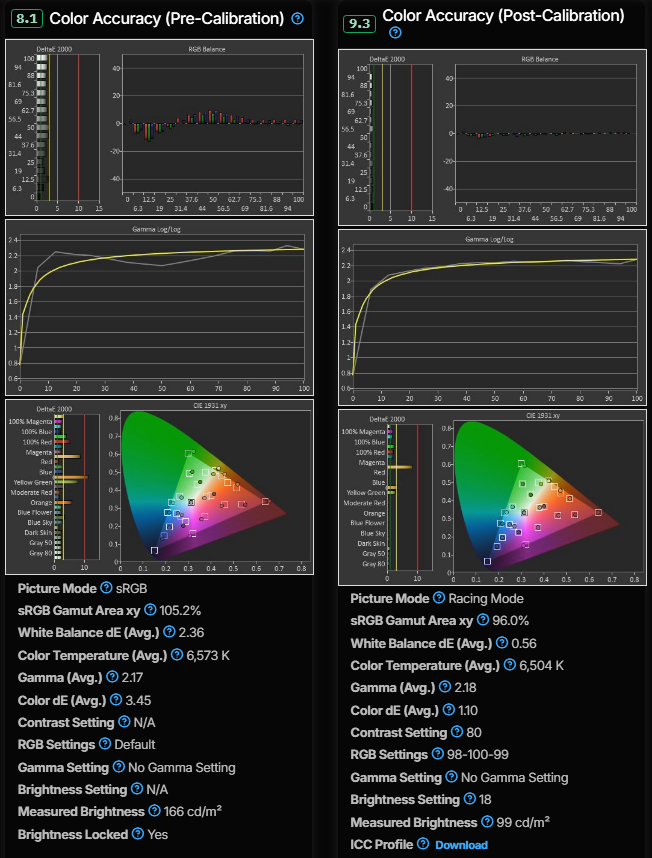Image resolution: width=652 pixels, height=858 pixels.
Task: Open help icon beside Color Accuracy (Pre-Calibration) title
Action: [297, 19]
